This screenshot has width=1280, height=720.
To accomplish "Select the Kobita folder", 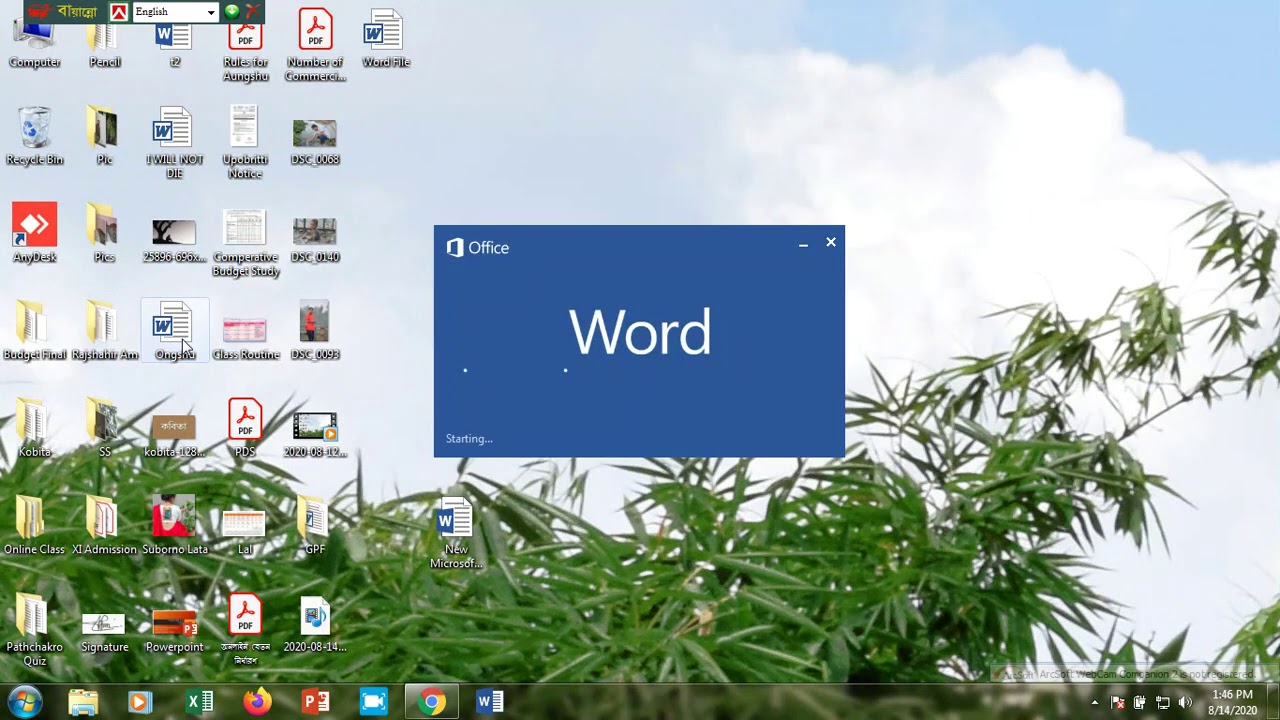I will [x=34, y=427].
